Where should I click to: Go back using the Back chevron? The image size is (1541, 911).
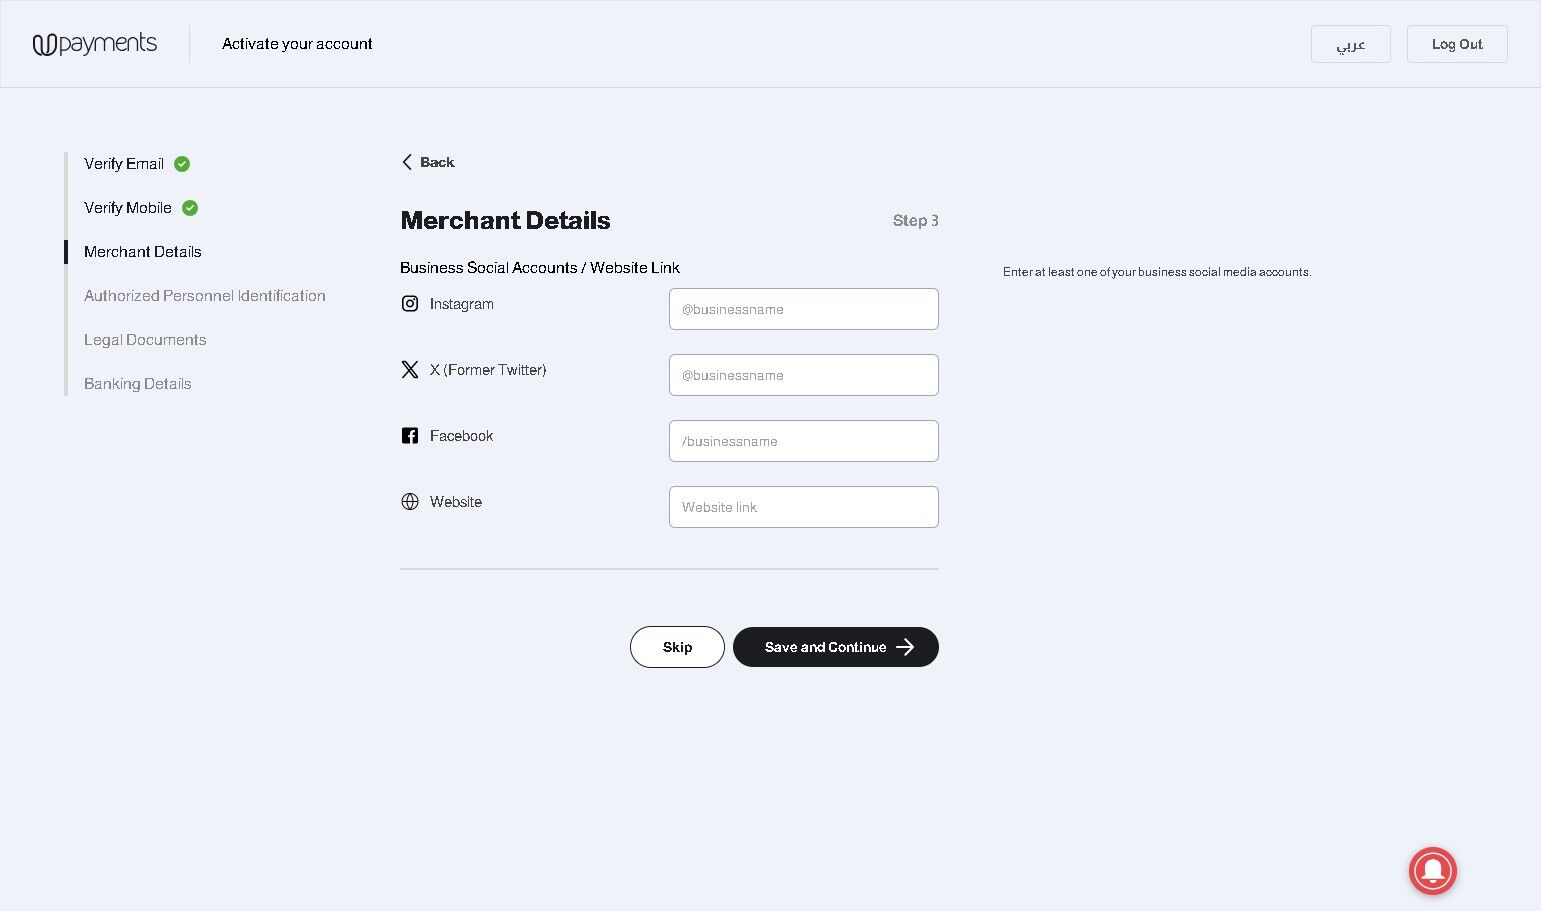click(x=407, y=162)
